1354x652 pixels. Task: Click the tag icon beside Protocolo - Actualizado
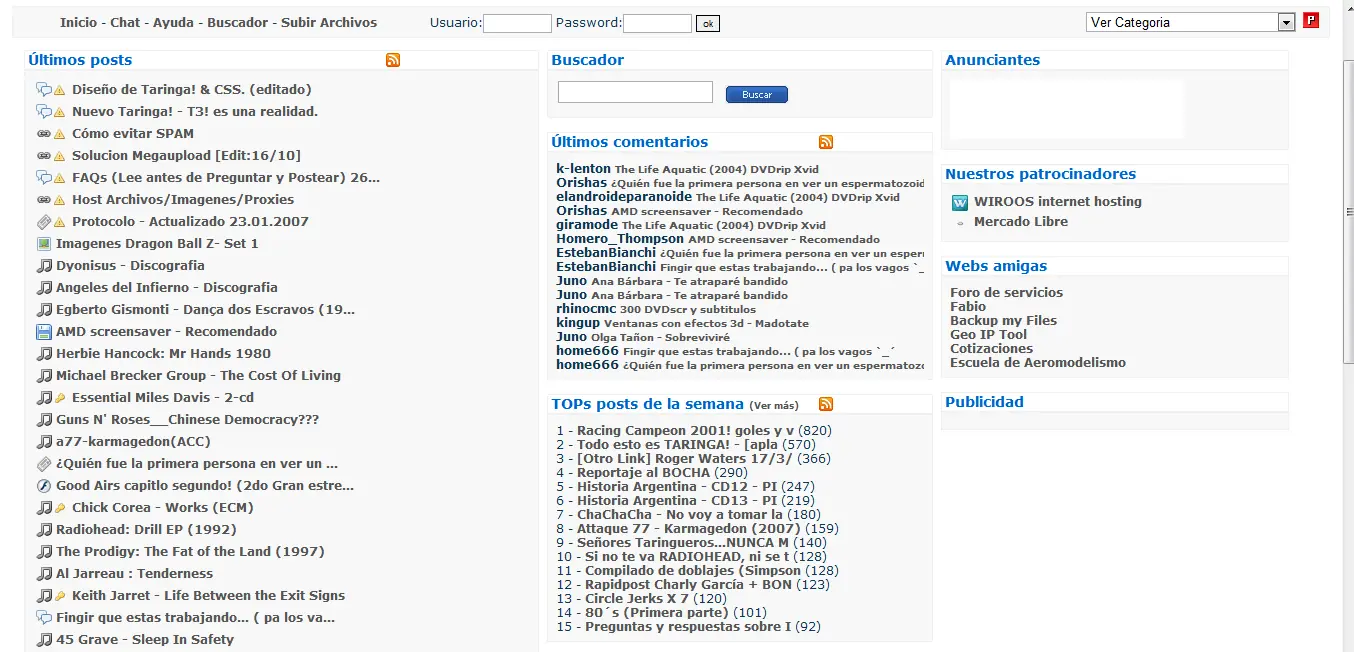coord(44,222)
